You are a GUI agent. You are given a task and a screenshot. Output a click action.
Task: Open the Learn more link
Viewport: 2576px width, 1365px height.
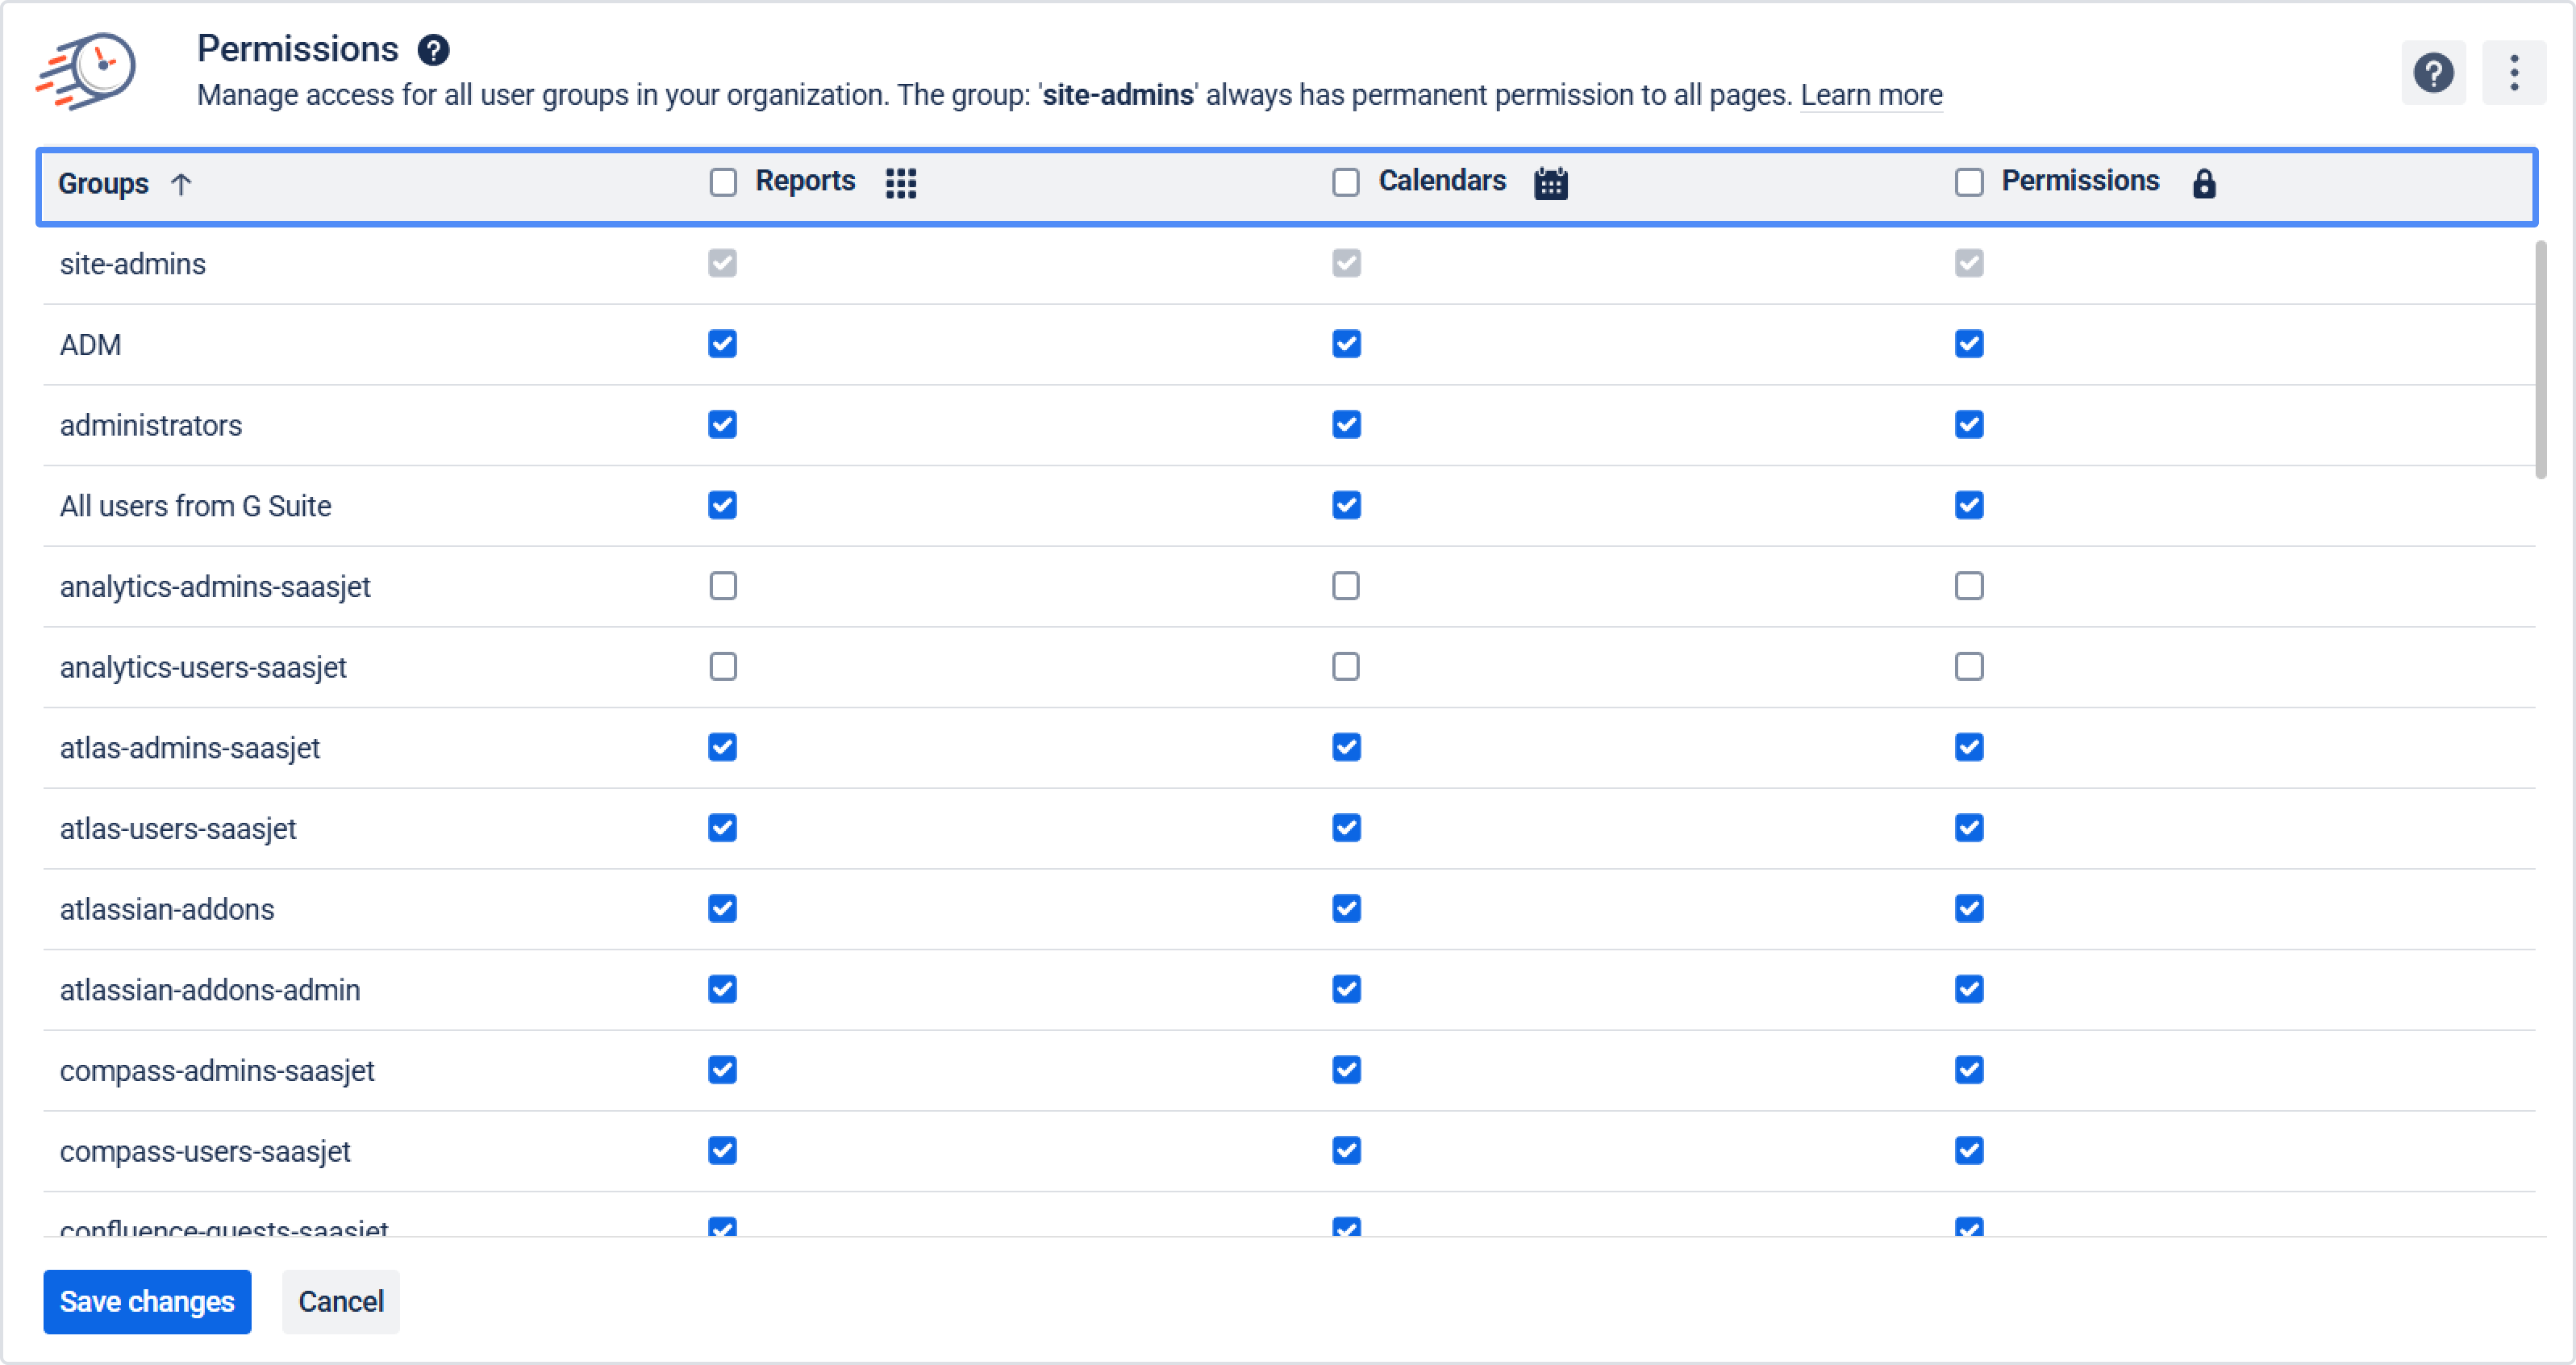pyautogui.click(x=1871, y=95)
